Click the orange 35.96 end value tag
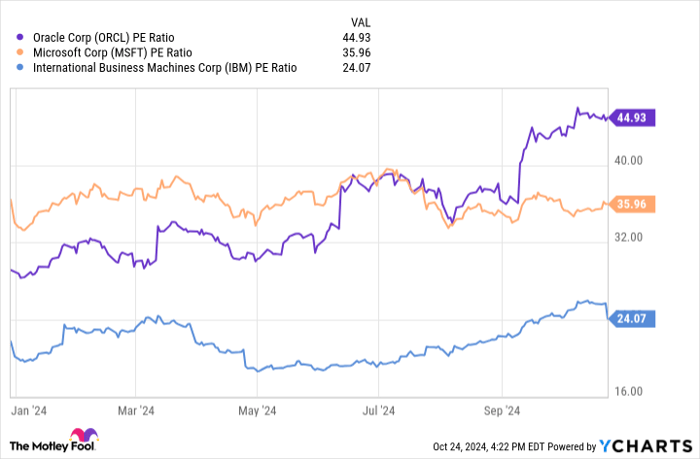The height and width of the screenshot is (459, 700). click(631, 204)
